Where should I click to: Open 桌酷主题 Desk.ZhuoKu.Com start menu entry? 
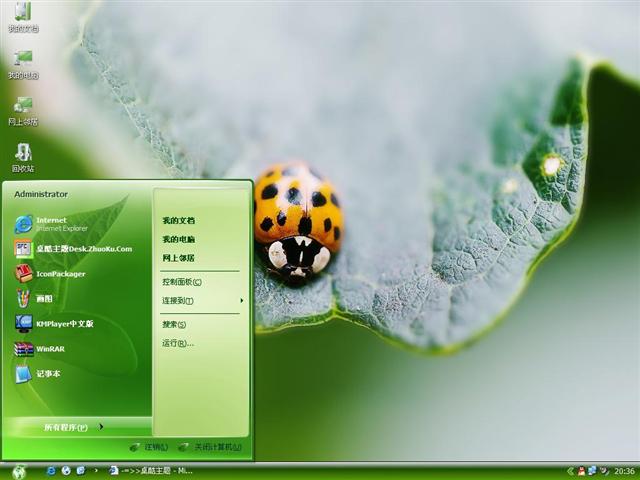coord(73,249)
